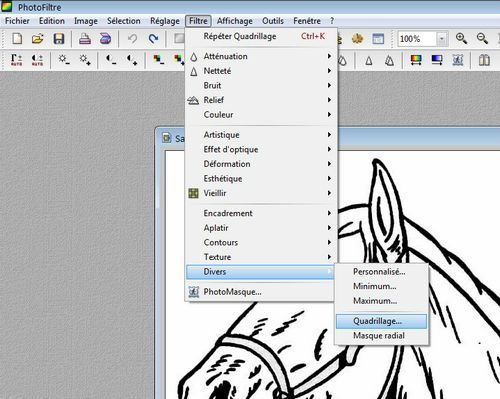Reduce saturation with the colored squares minus icon
Viewport: 500px width, 399px height.
click(x=158, y=60)
